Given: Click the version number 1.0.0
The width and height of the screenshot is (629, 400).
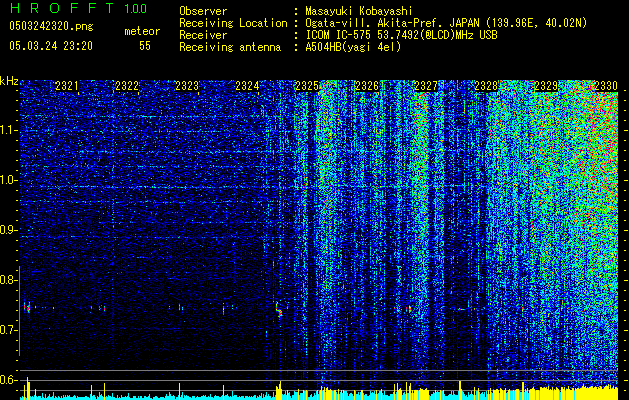Looking at the screenshot, I should click(x=135, y=9).
